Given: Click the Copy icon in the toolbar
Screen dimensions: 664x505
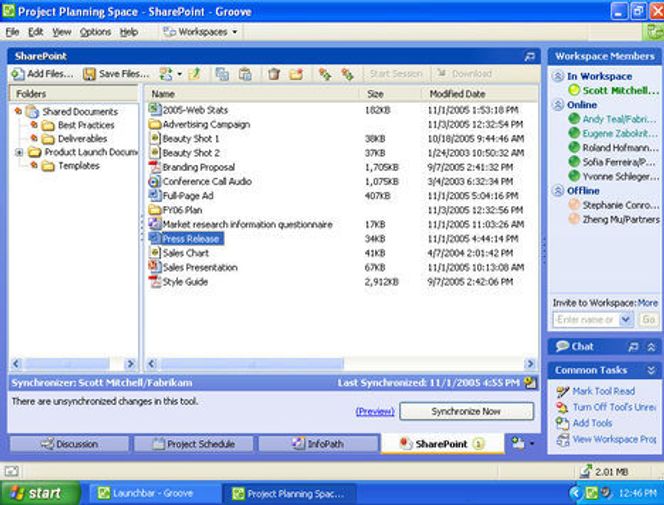Looking at the screenshot, I should click(222, 74).
